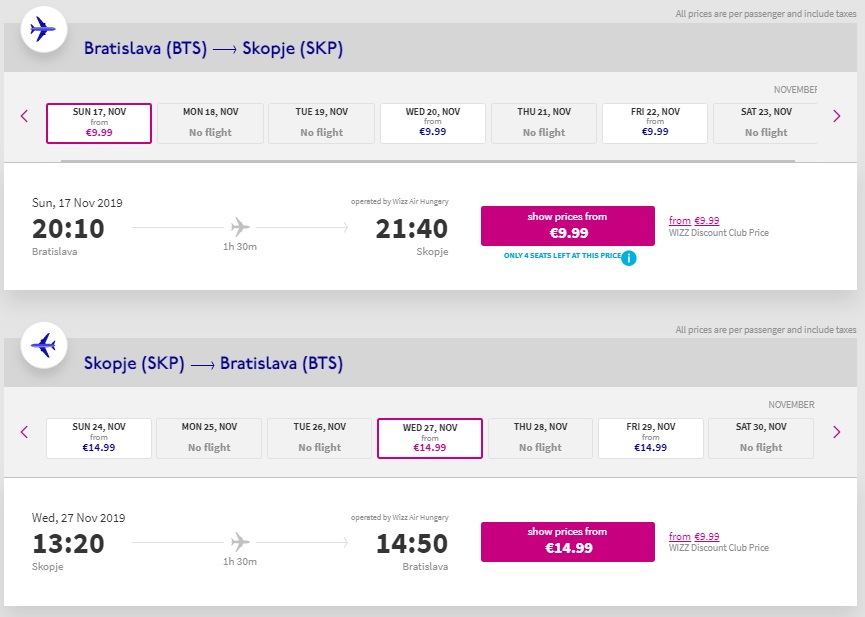Show previous week of return dates

(25, 432)
